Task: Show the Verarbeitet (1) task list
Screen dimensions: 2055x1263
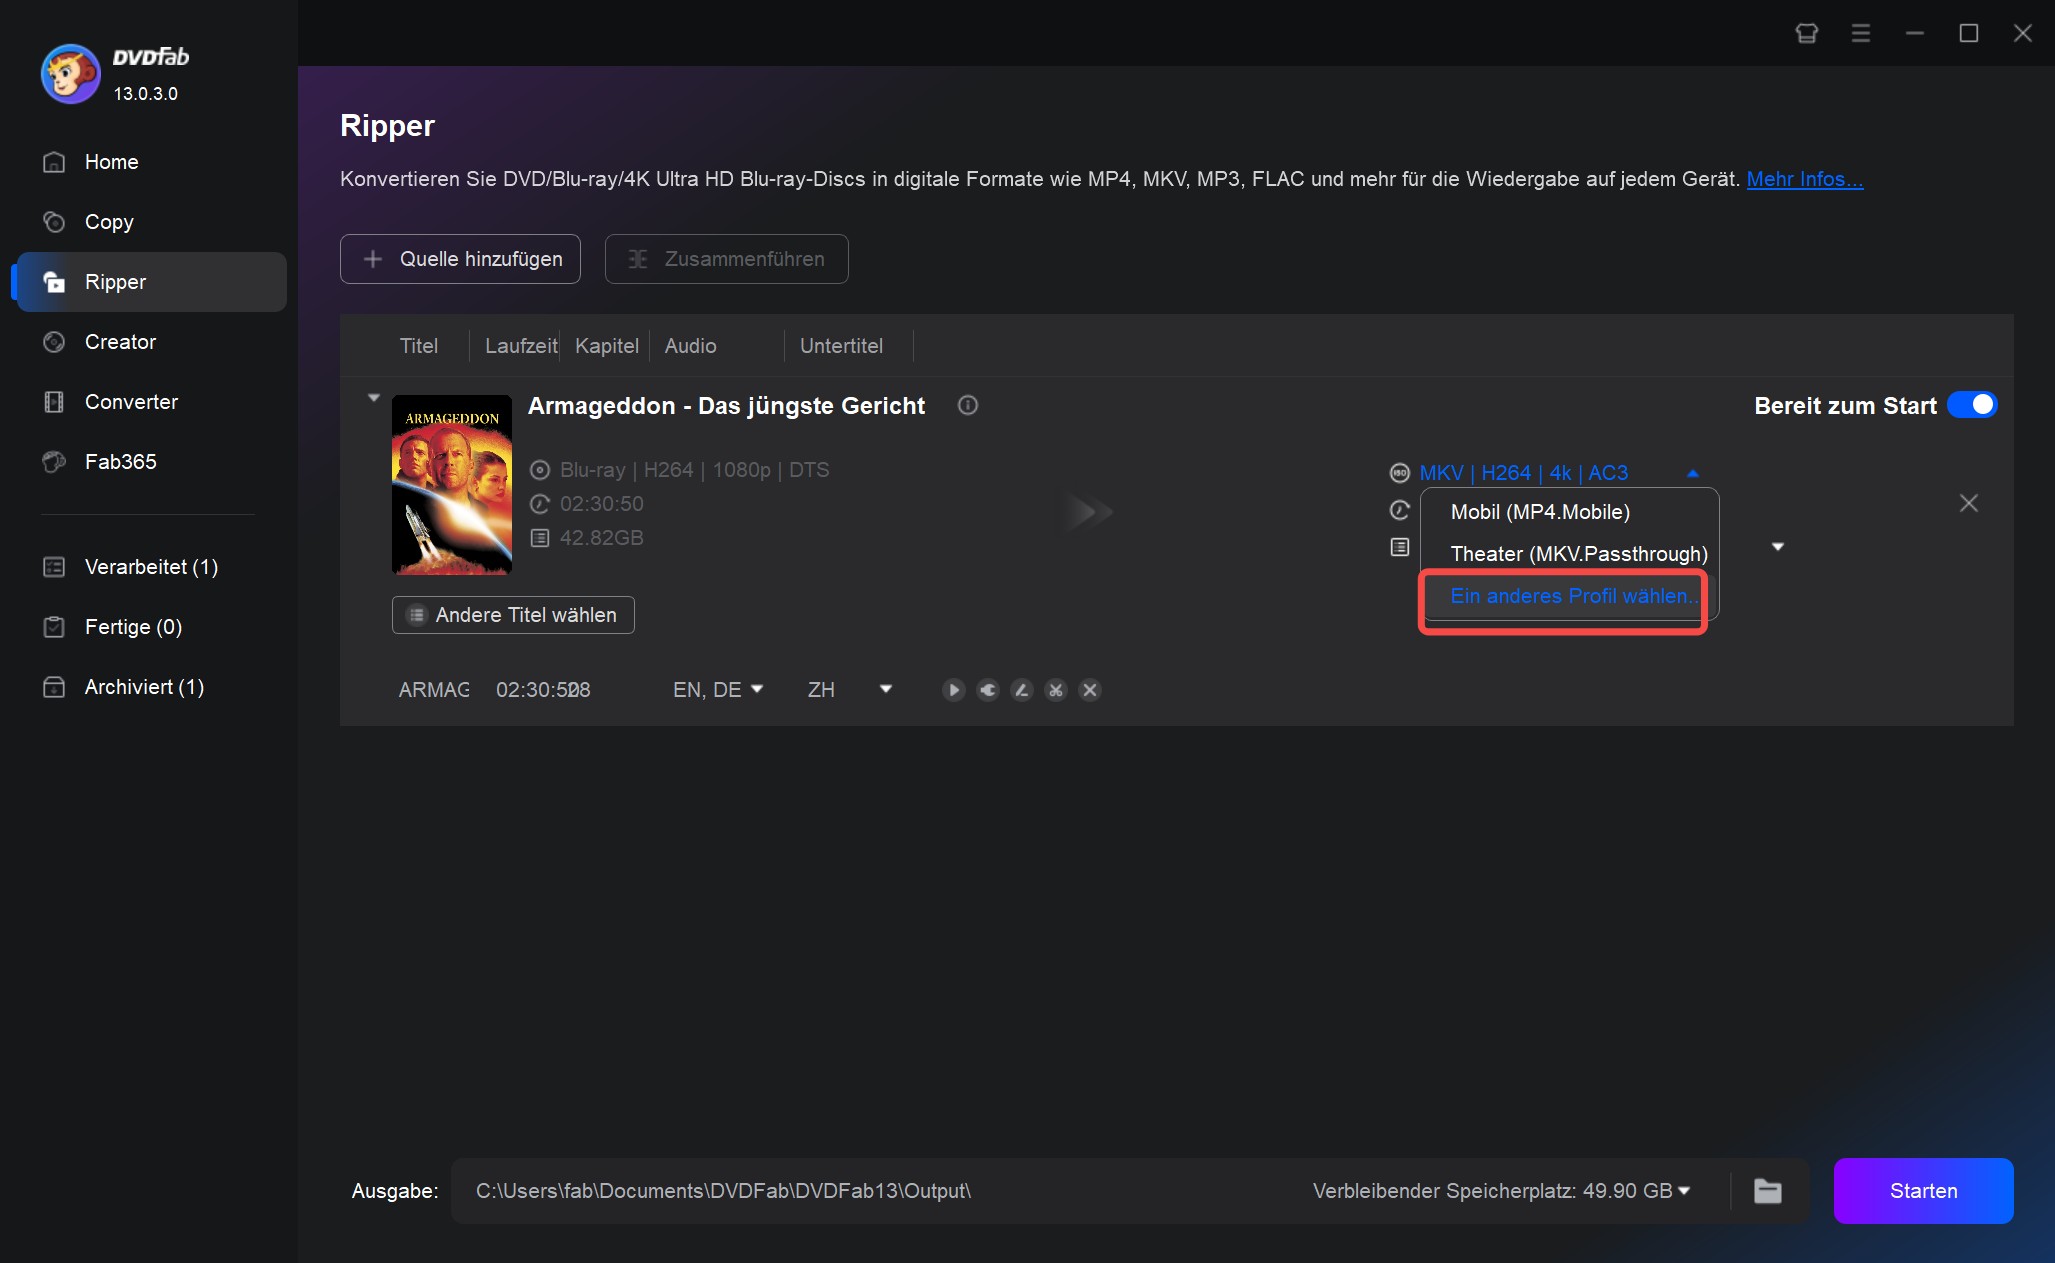Action: pos(152,567)
